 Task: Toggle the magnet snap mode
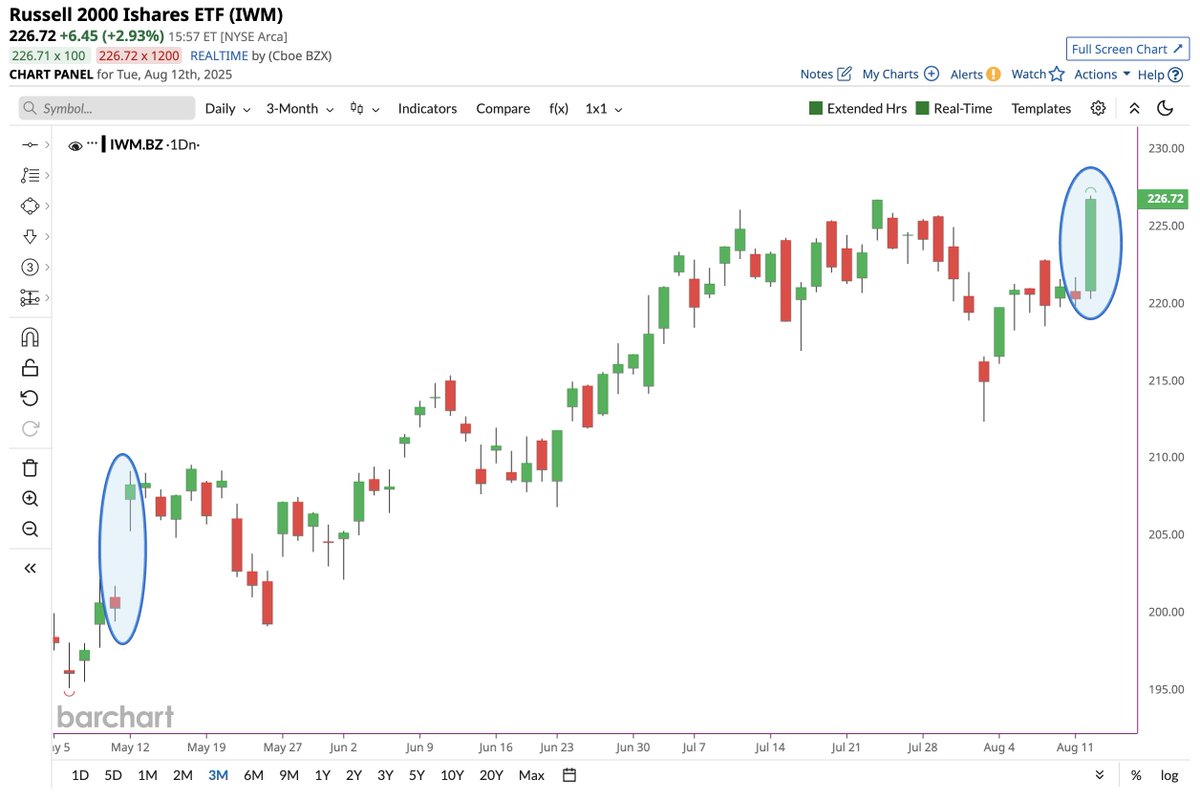click(x=29, y=337)
